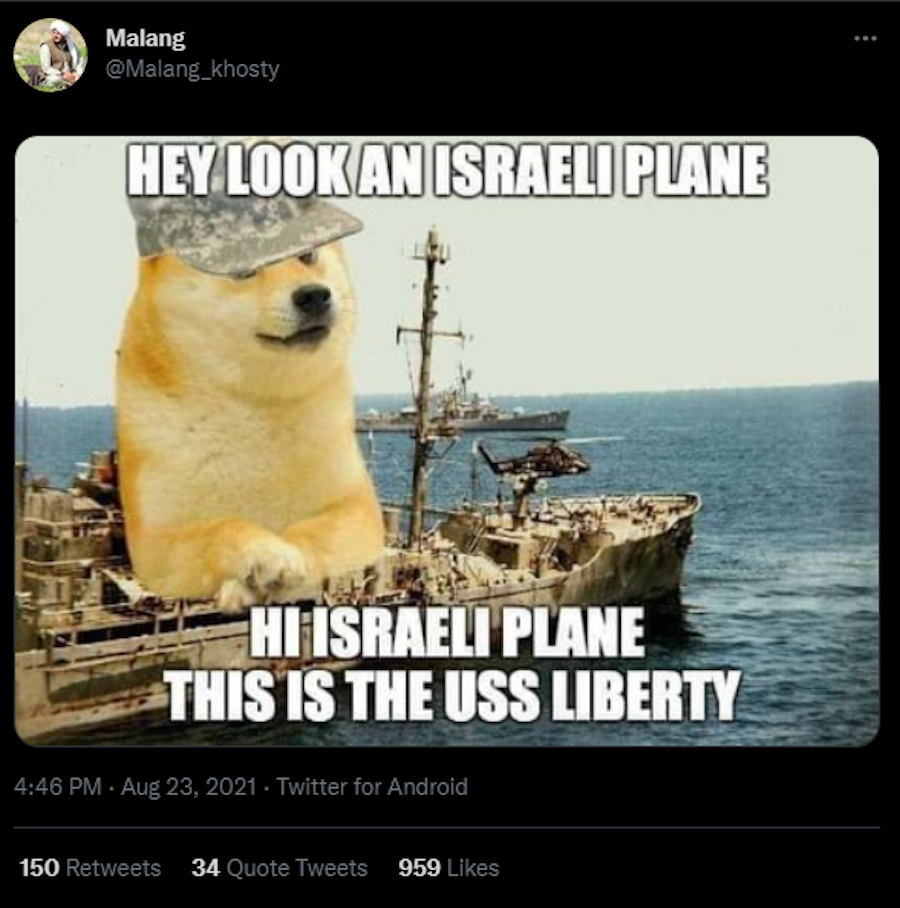The image size is (900, 908).
Task: View the 150 Retweets list
Action: point(90,868)
